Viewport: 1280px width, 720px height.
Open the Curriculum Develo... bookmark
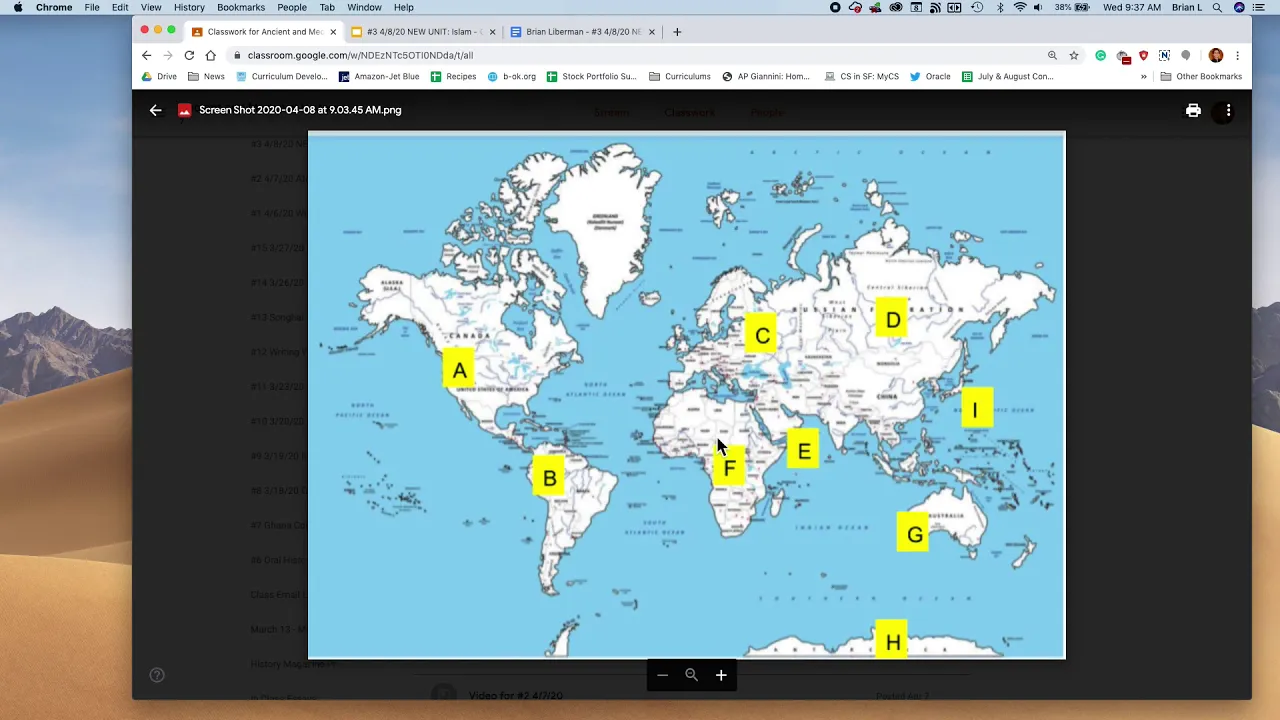(x=282, y=76)
